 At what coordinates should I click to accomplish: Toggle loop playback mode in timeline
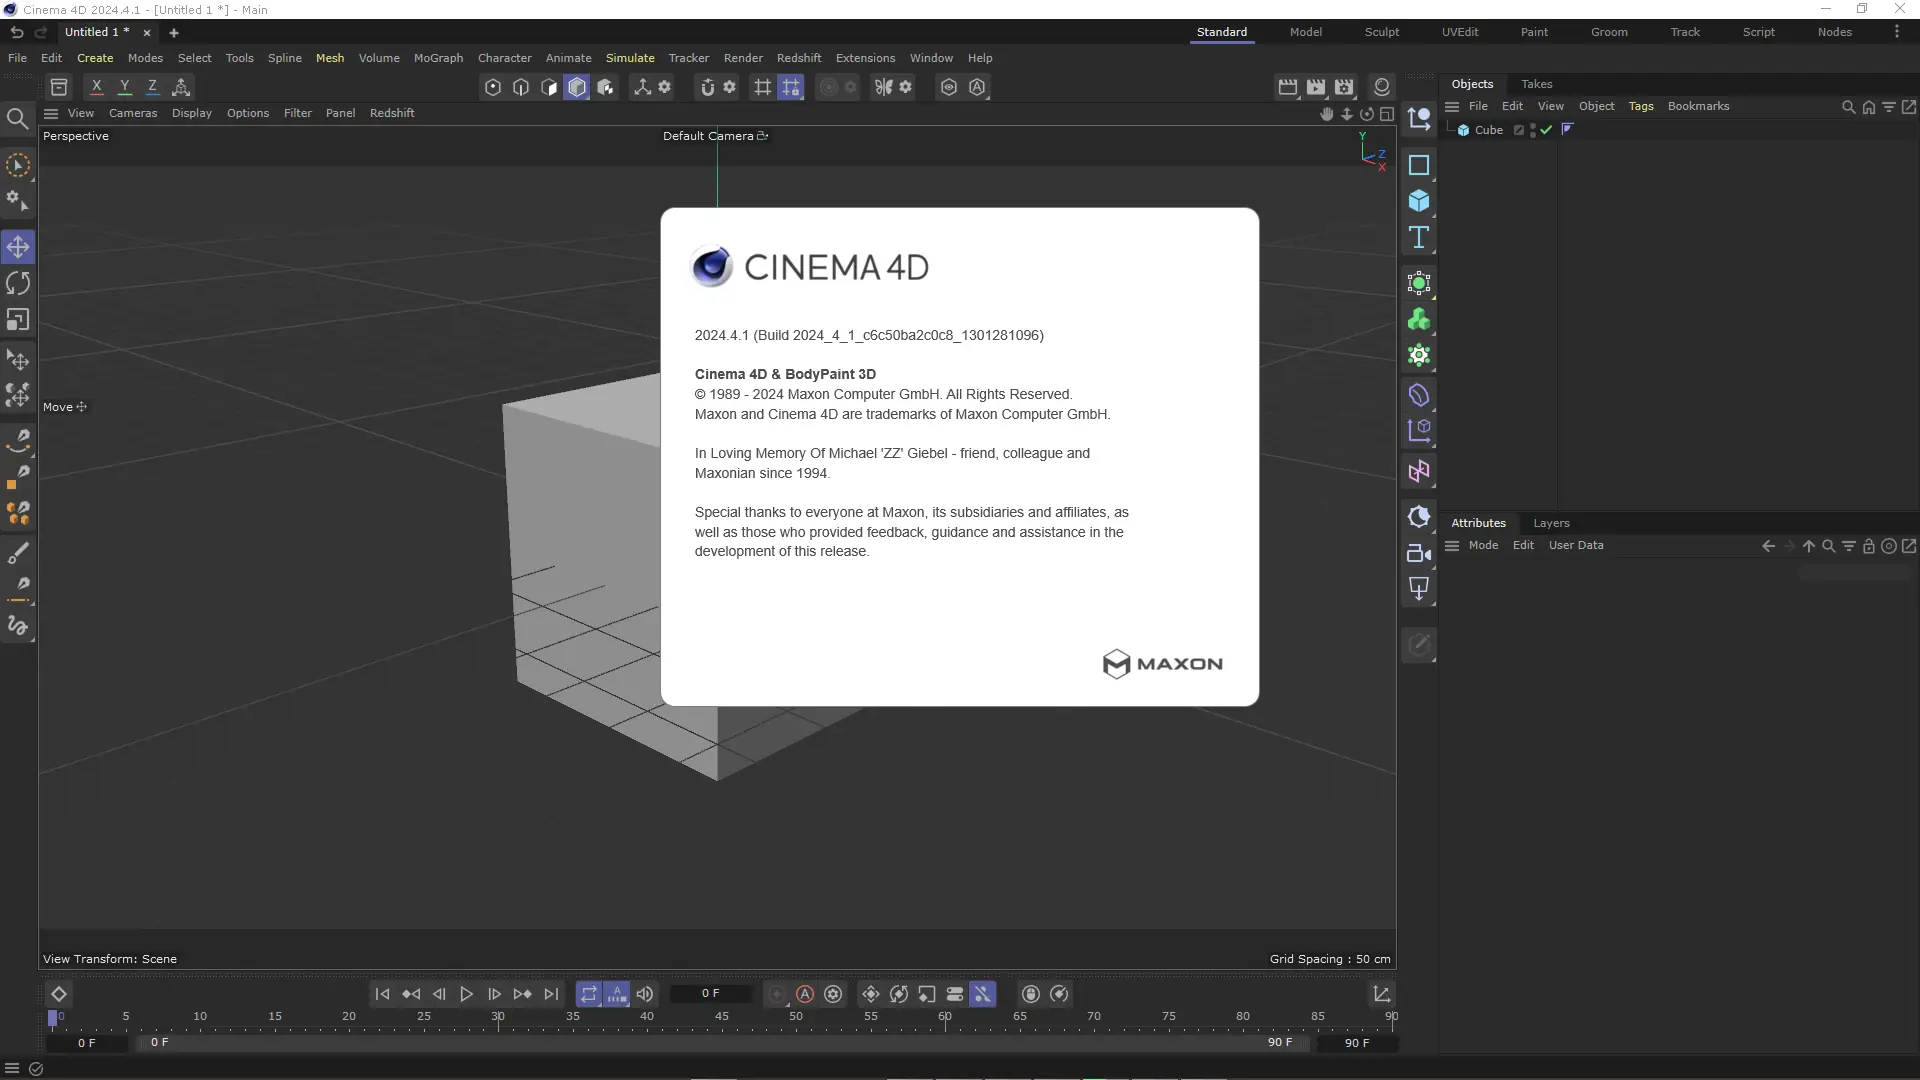click(588, 994)
